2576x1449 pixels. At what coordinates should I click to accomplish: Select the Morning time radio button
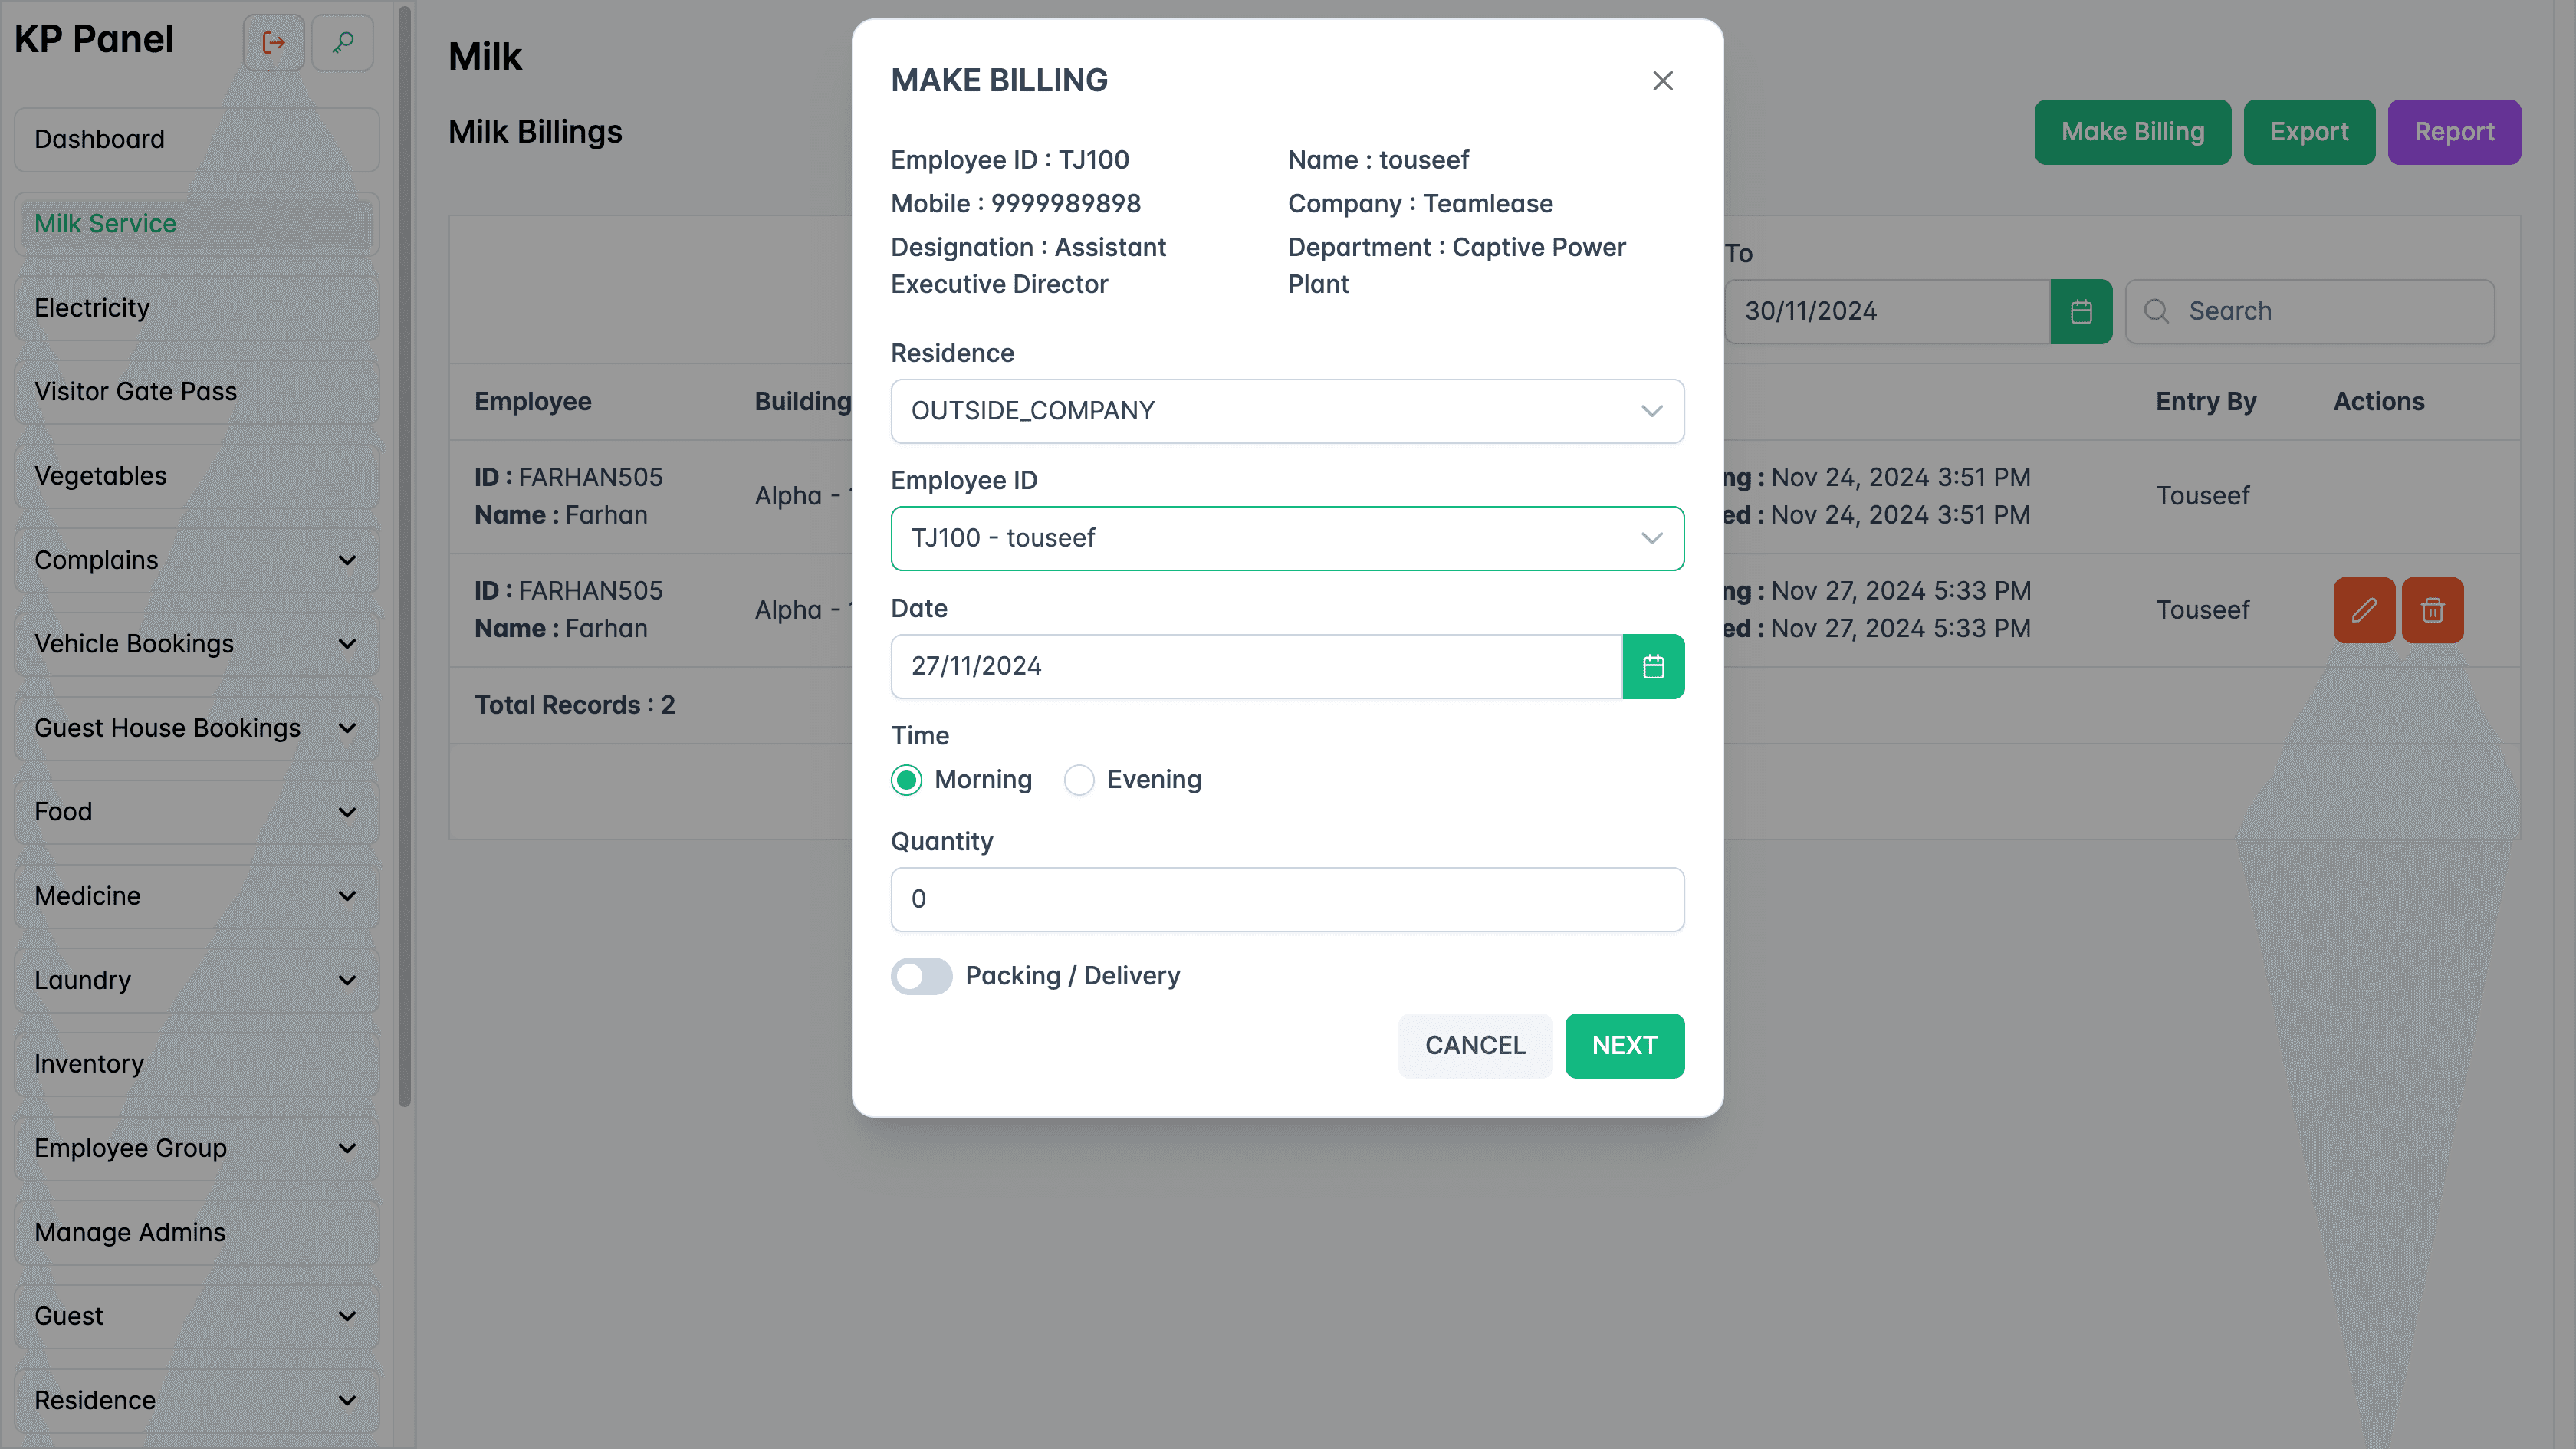tap(906, 780)
